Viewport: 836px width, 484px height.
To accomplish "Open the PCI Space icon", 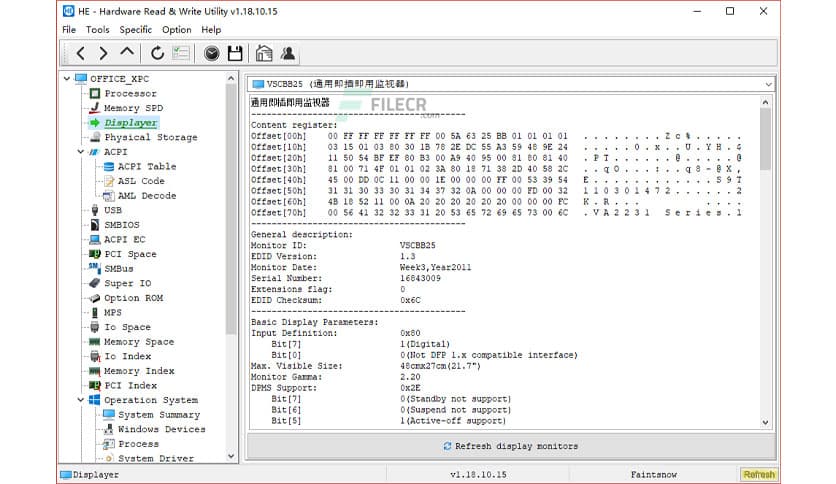I will [95, 254].
